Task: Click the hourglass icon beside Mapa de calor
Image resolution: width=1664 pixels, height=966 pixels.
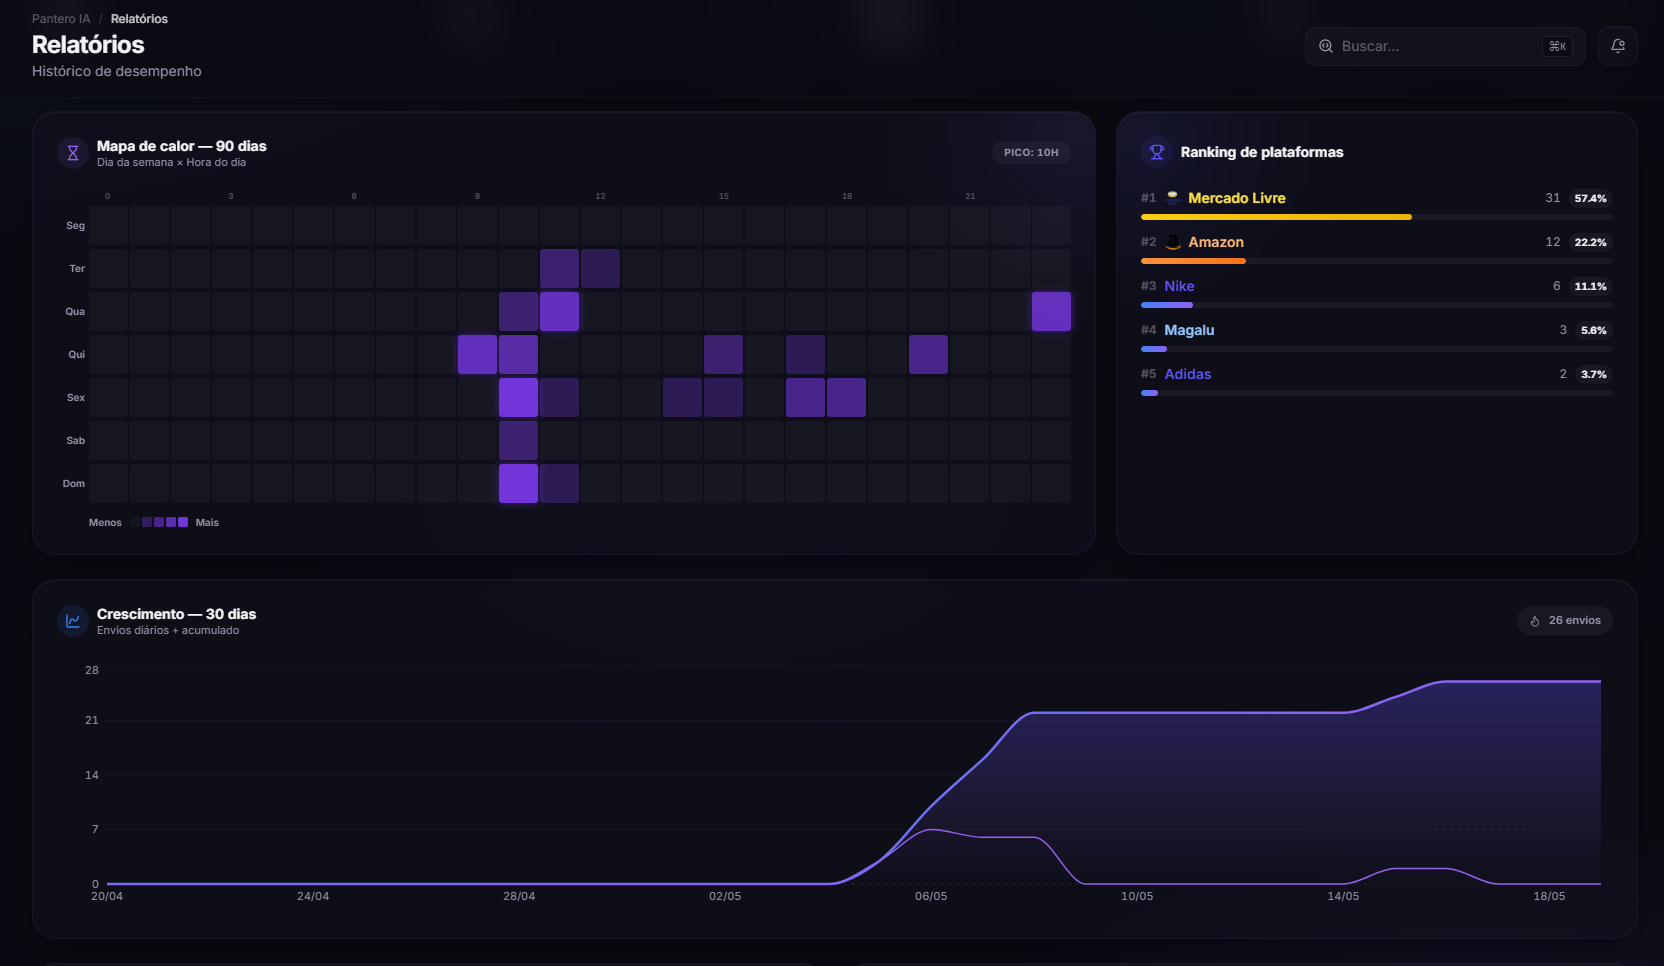Action: click(73, 153)
